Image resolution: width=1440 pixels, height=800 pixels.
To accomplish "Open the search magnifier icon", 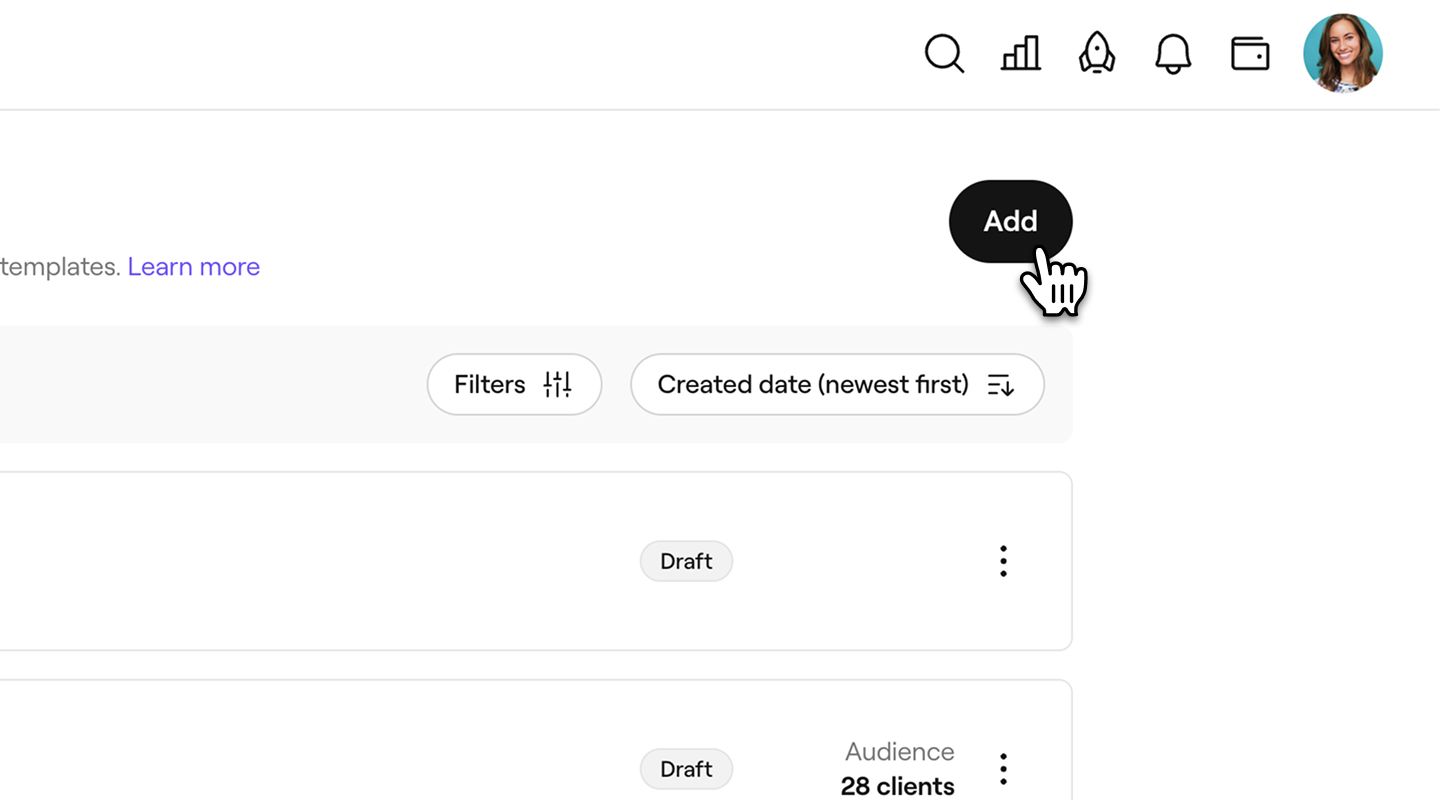I will click(x=943, y=54).
